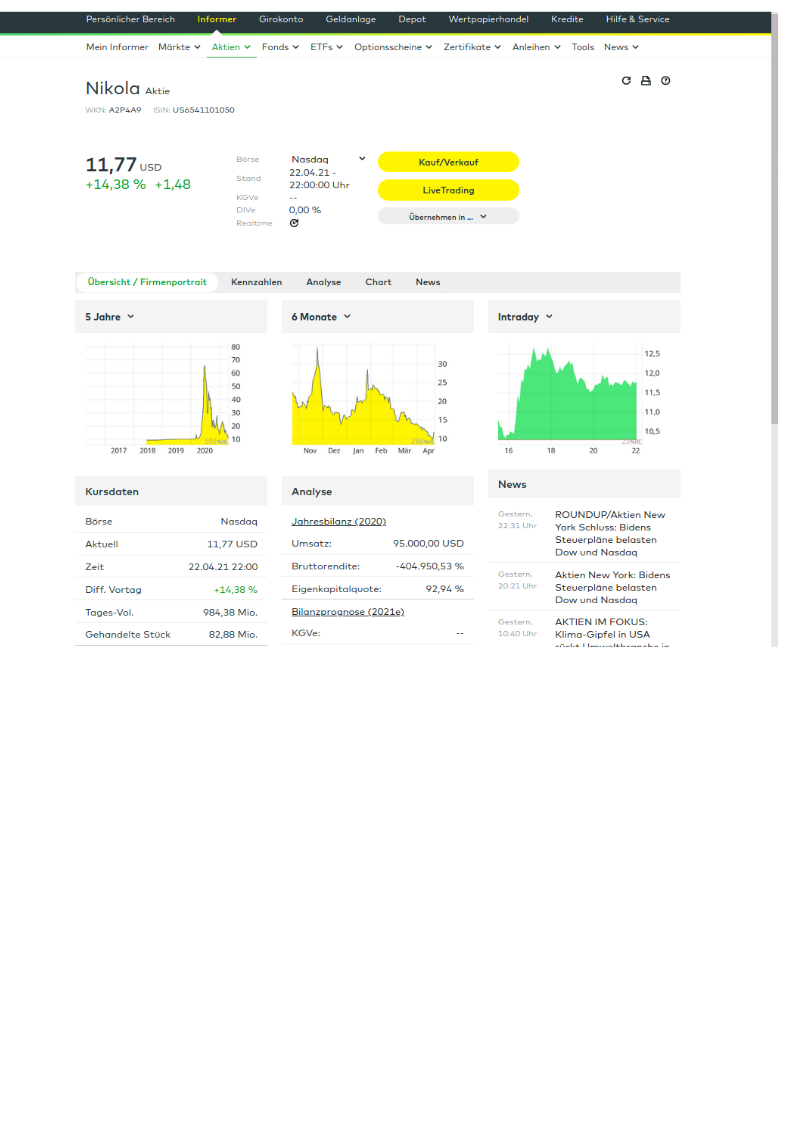Viewport: 794px width, 1123px height.
Task: Select Informer in top navigation
Action: (x=217, y=19)
